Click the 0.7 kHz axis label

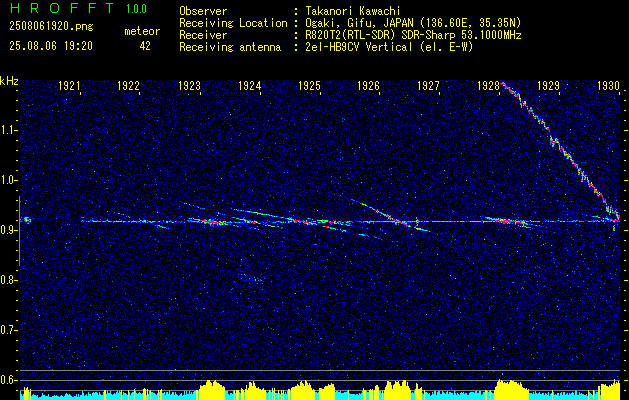coord(7,330)
